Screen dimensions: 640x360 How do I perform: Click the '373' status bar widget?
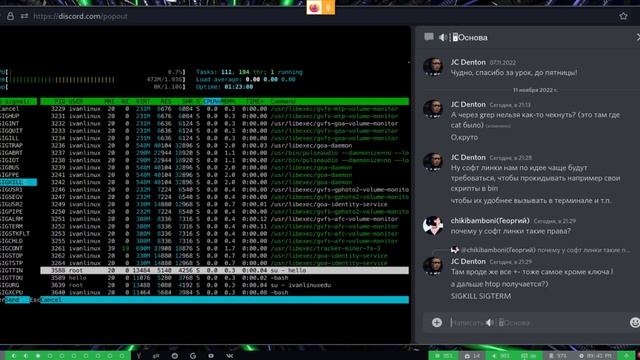pyautogui.click(x=559, y=356)
